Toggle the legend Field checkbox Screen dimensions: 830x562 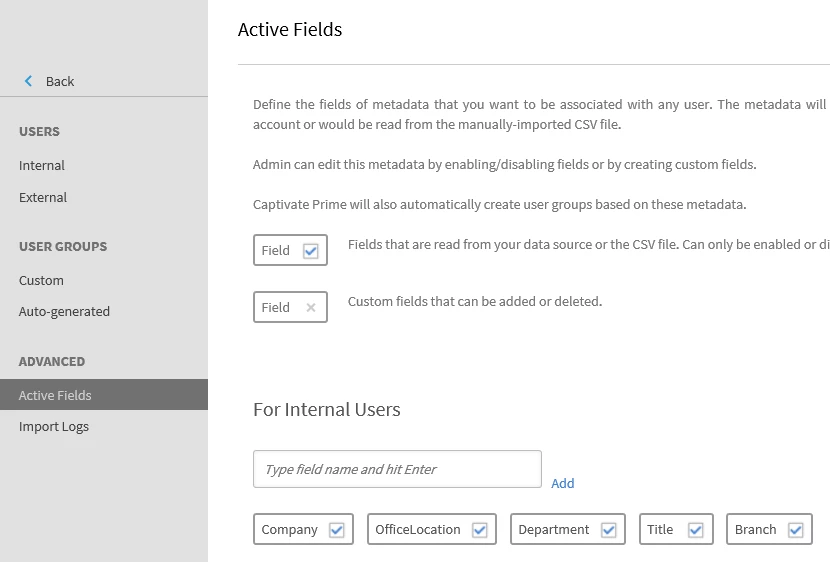coord(310,251)
